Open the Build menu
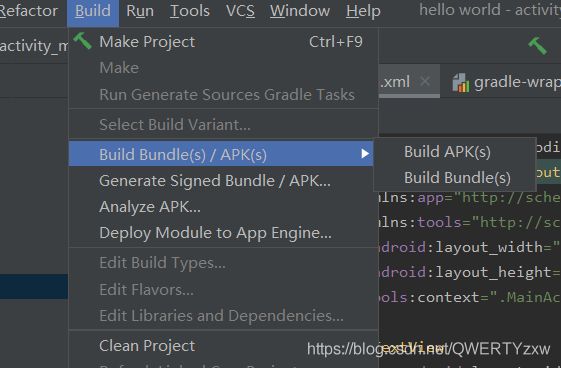Image resolution: width=561 pixels, height=368 pixels. [93, 11]
